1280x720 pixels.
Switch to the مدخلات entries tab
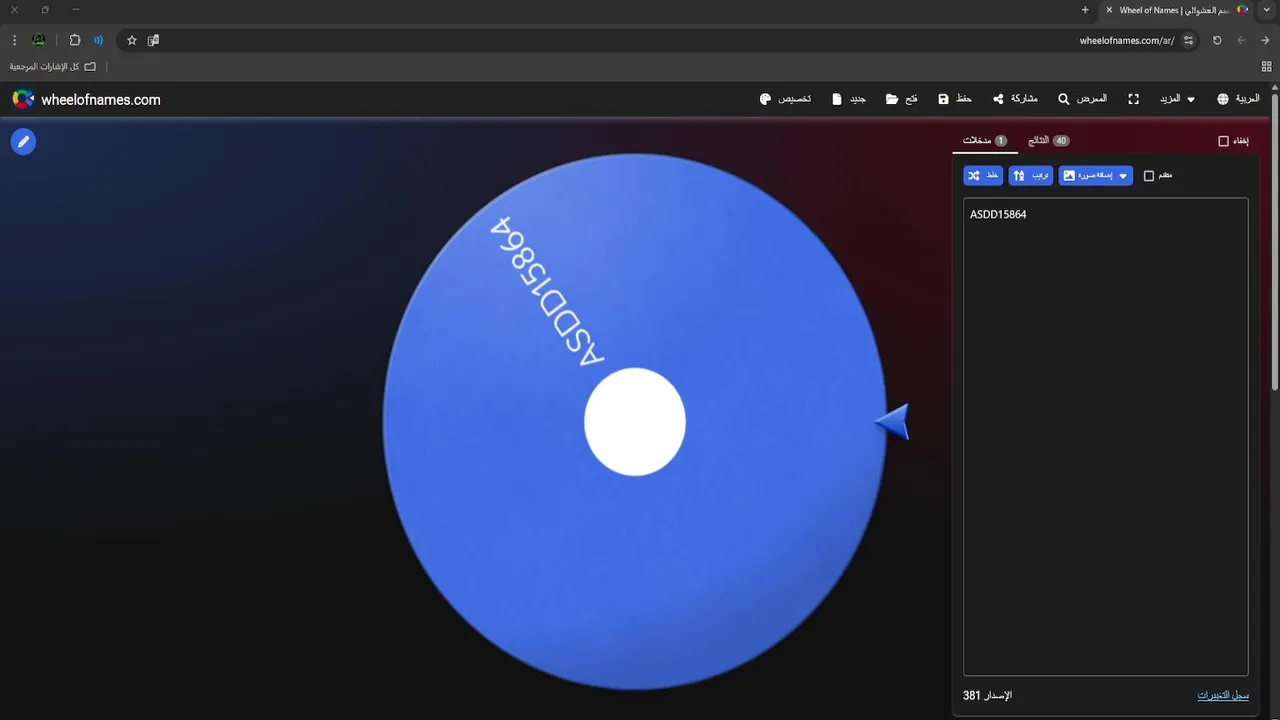985,141
